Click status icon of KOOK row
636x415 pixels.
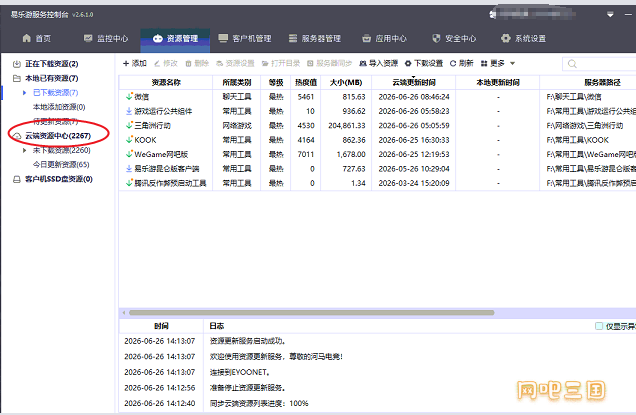click(129, 140)
